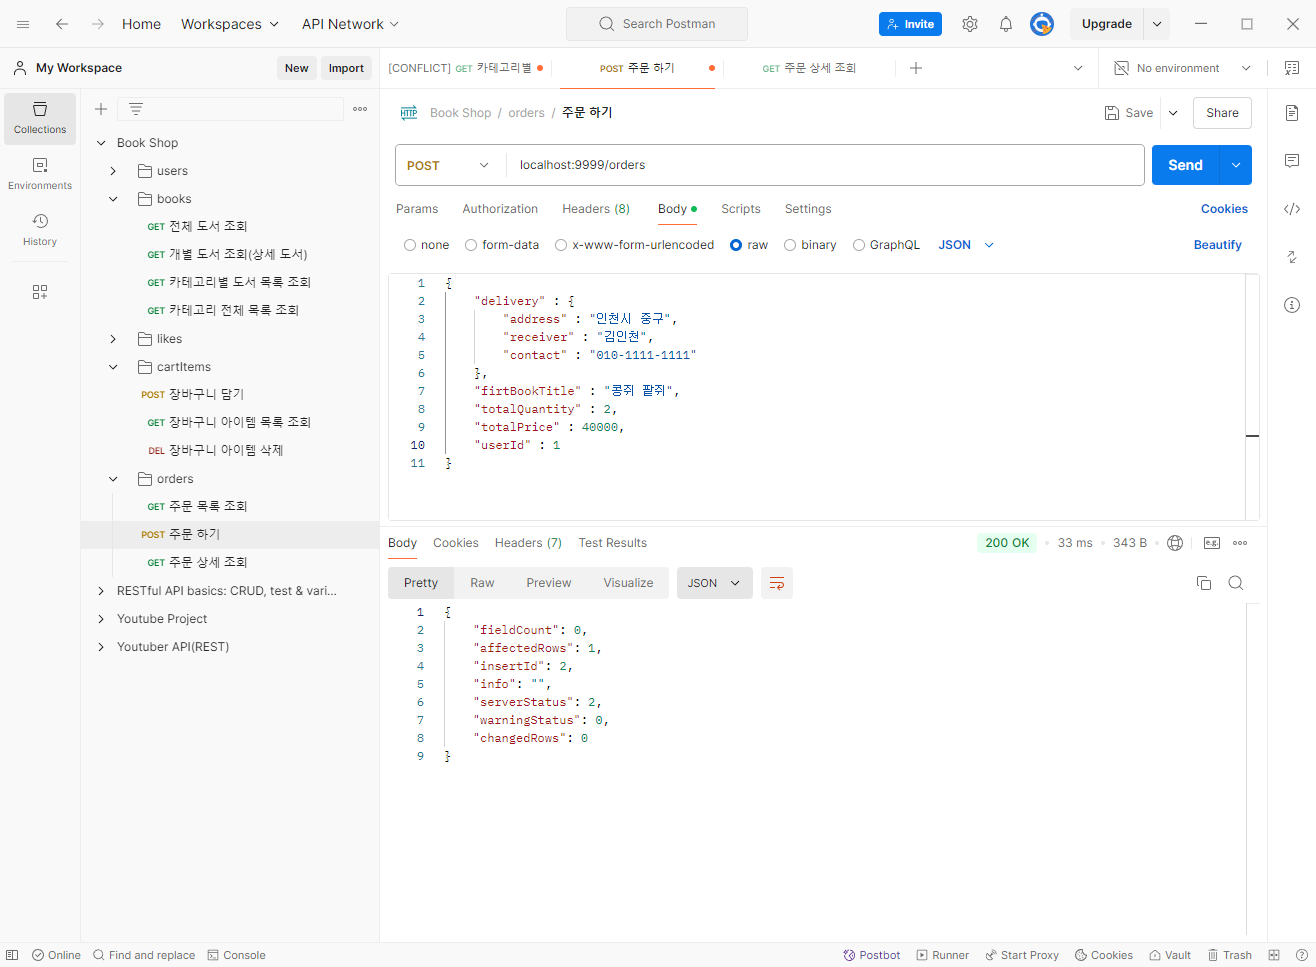The height and width of the screenshot is (967, 1316).
Task: Click the Share button
Action: click(1222, 113)
